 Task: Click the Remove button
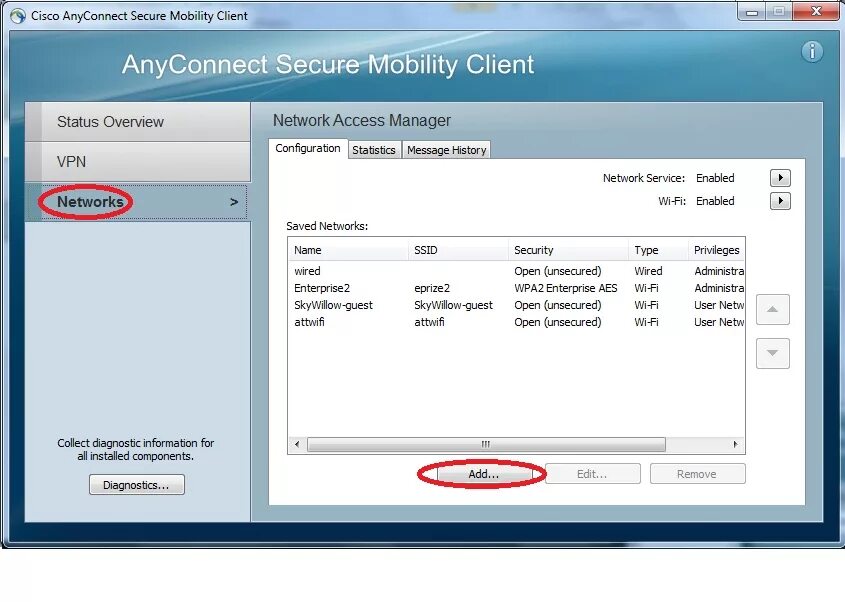(x=697, y=474)
